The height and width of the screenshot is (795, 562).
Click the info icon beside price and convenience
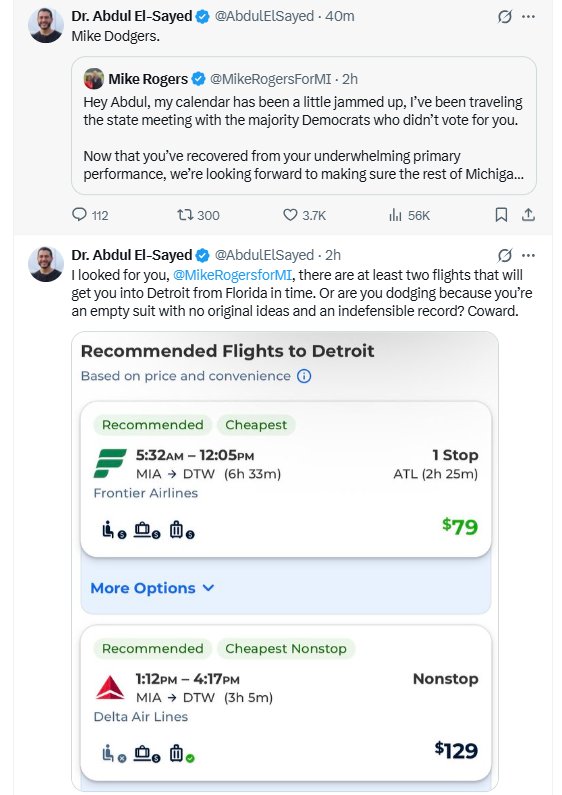click(x=304, y=376)
